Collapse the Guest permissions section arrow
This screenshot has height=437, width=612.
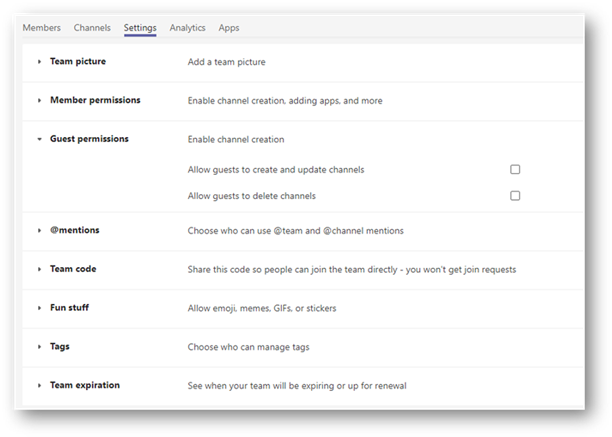point(39,139)
